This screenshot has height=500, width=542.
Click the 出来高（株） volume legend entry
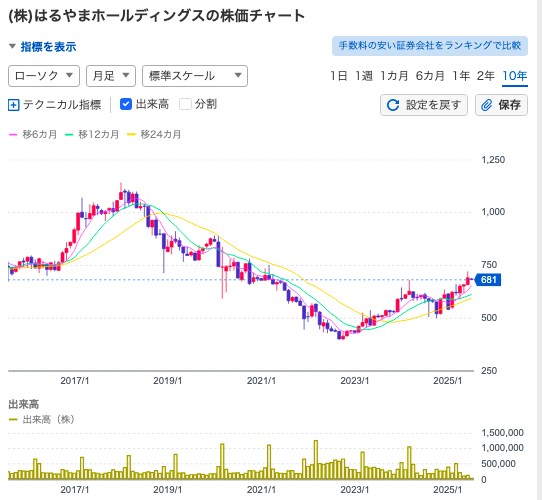[x=42, y=419]
